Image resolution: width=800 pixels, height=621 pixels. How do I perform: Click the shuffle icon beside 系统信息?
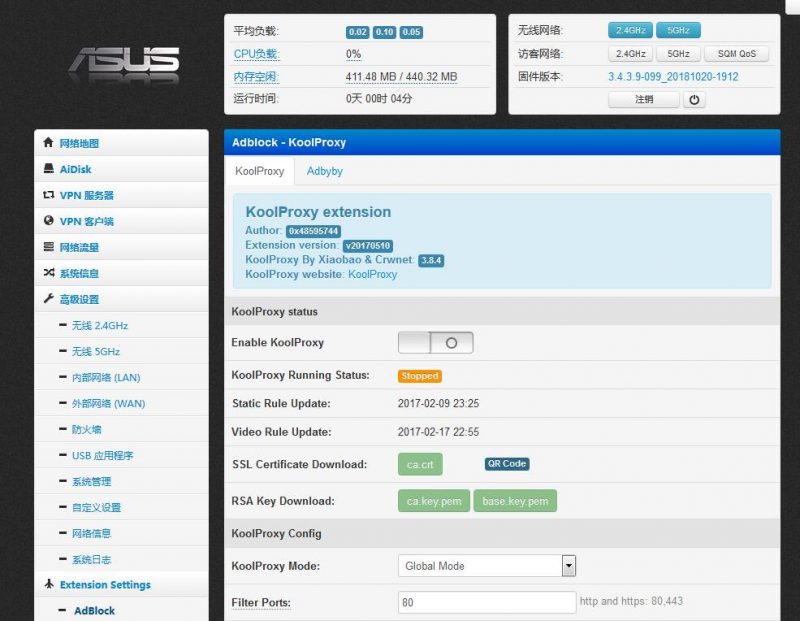48,273
